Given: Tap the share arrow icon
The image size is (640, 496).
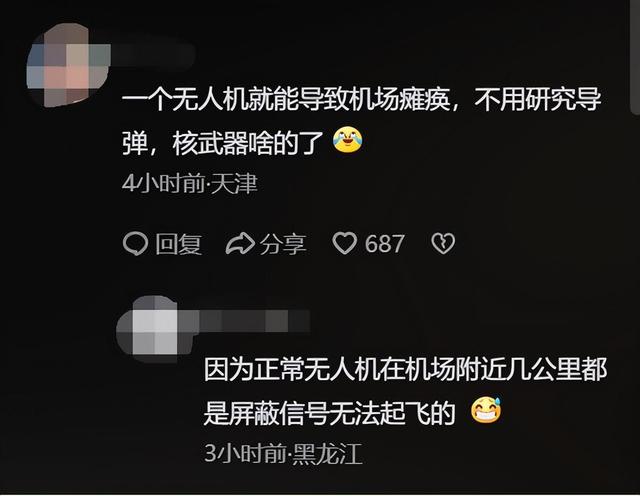Looking at the screenshot, I should coord(240,244).
